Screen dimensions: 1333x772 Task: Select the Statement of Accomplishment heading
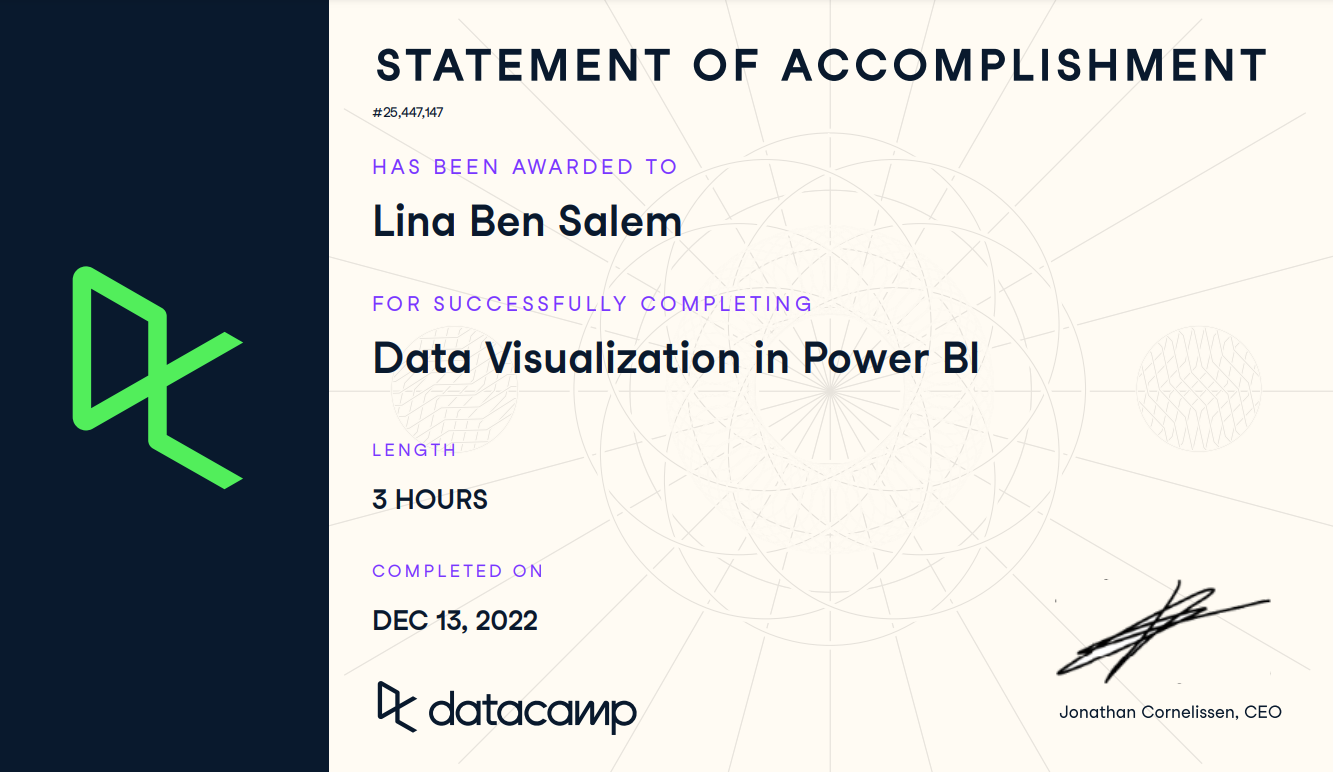coord(821,66)
